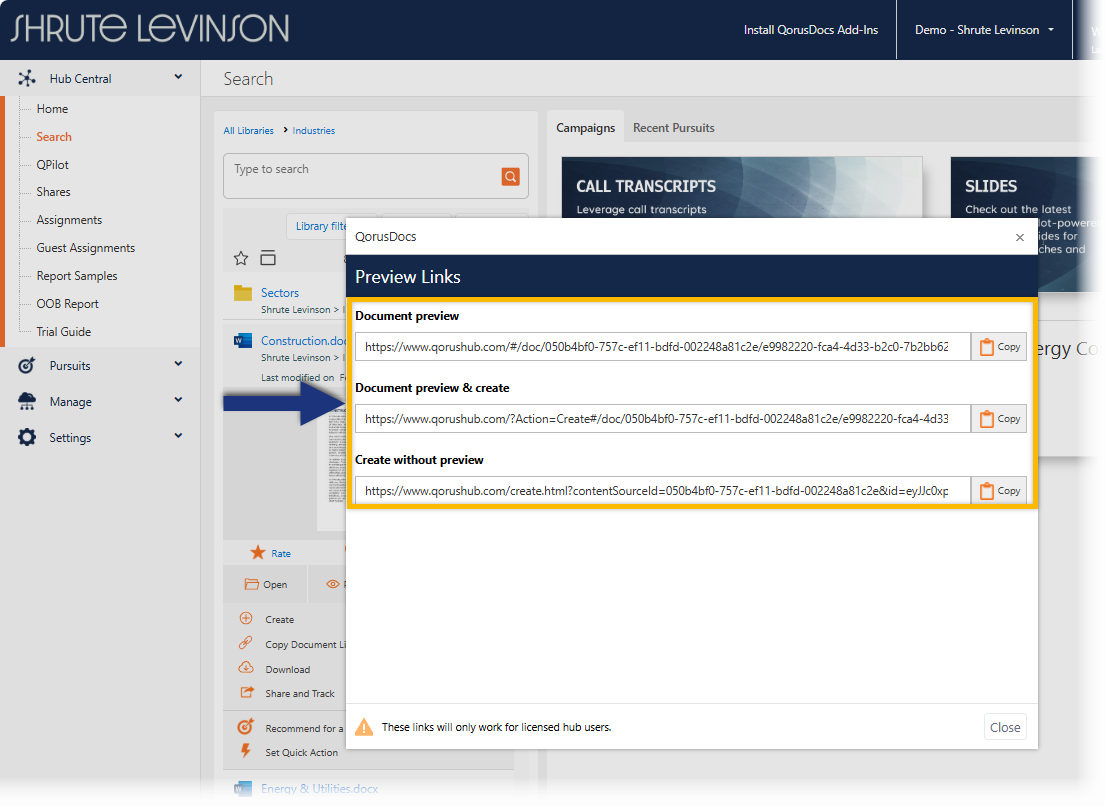Screen dimensions: 1106x806
Task: Click the orange search magnifier icon
Action: (x=510, y=177)
